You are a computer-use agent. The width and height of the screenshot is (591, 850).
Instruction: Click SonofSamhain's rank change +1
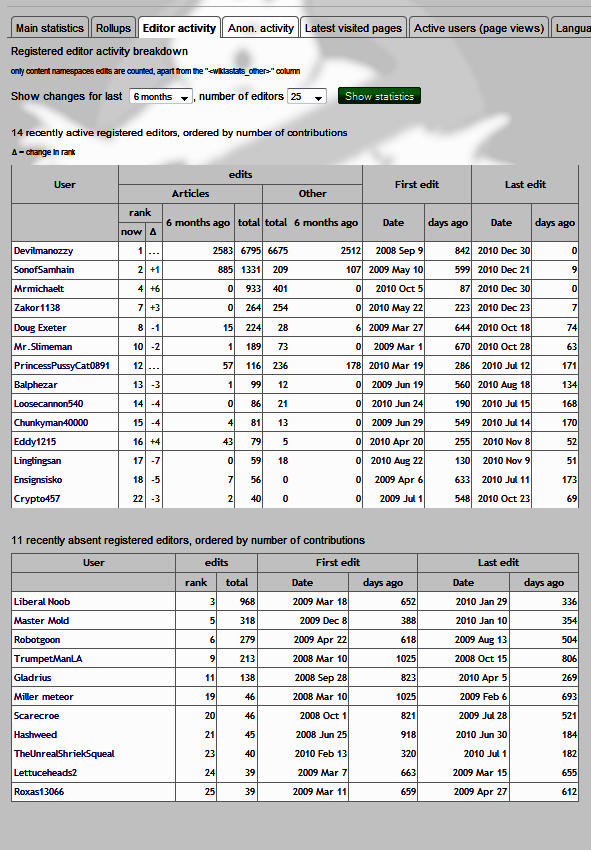155,270
